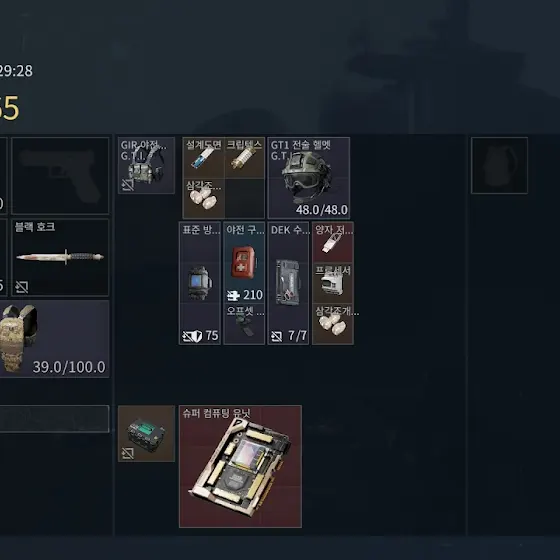Click the 크립텍스 cylinder item
Viewport: 560px width, 560px height.
point(245,158)
